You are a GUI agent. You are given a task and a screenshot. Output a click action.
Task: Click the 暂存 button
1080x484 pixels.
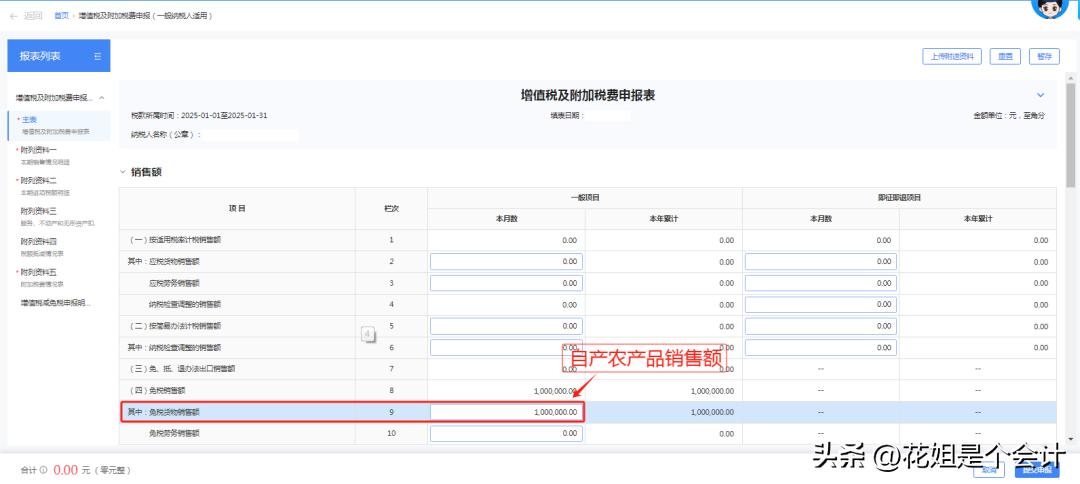tap(1044, 56)
